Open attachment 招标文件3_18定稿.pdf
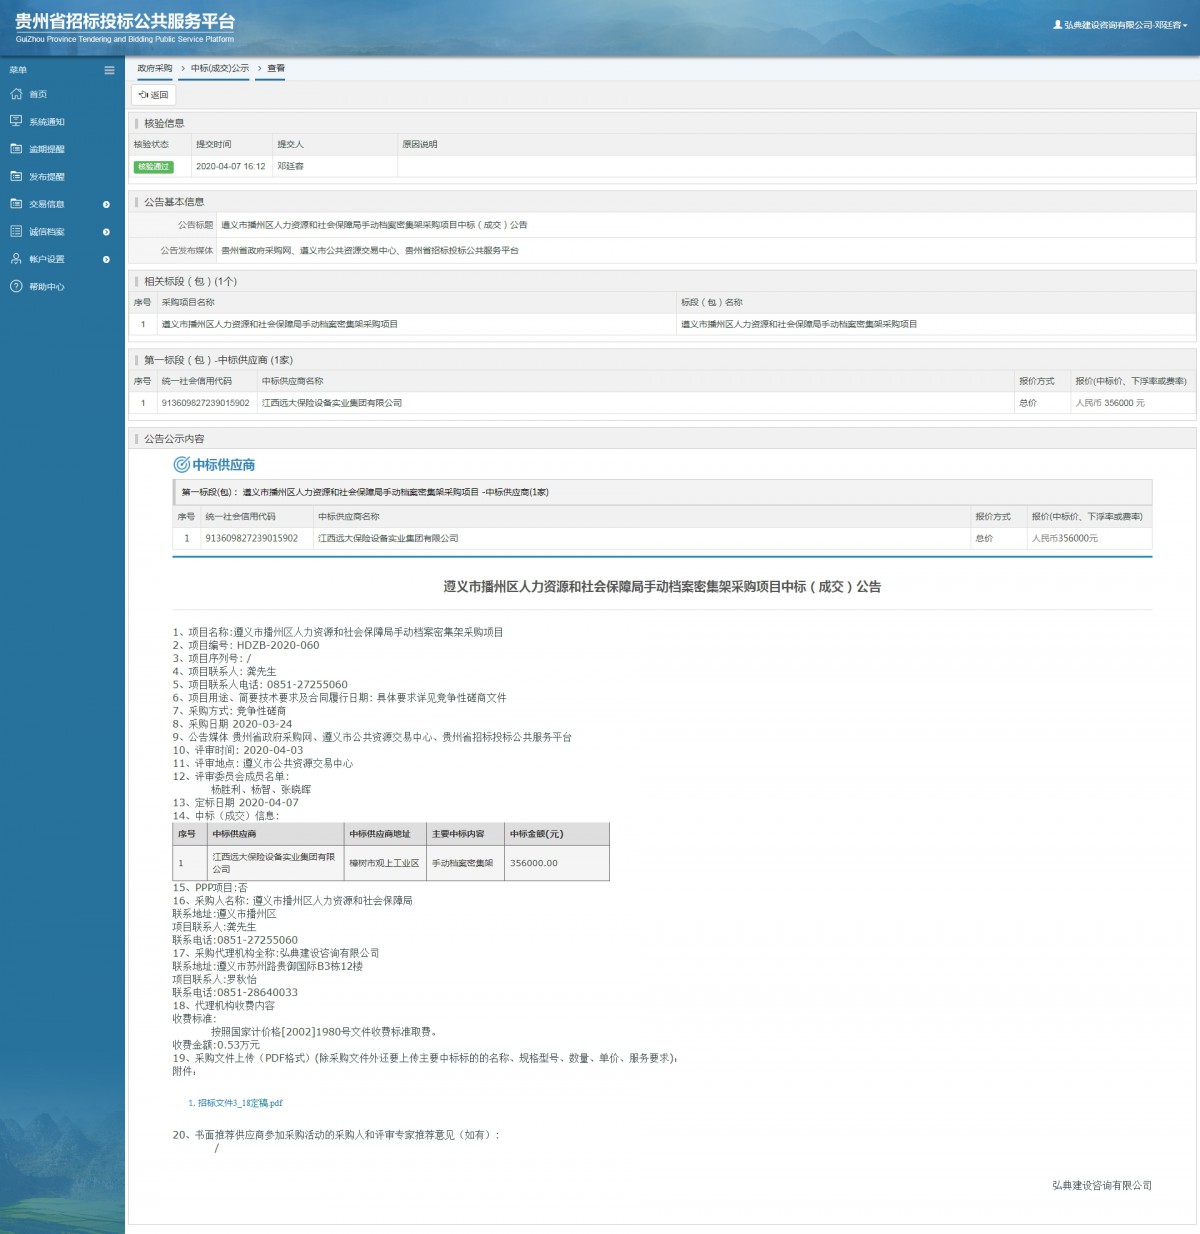 click(240, 1103)
